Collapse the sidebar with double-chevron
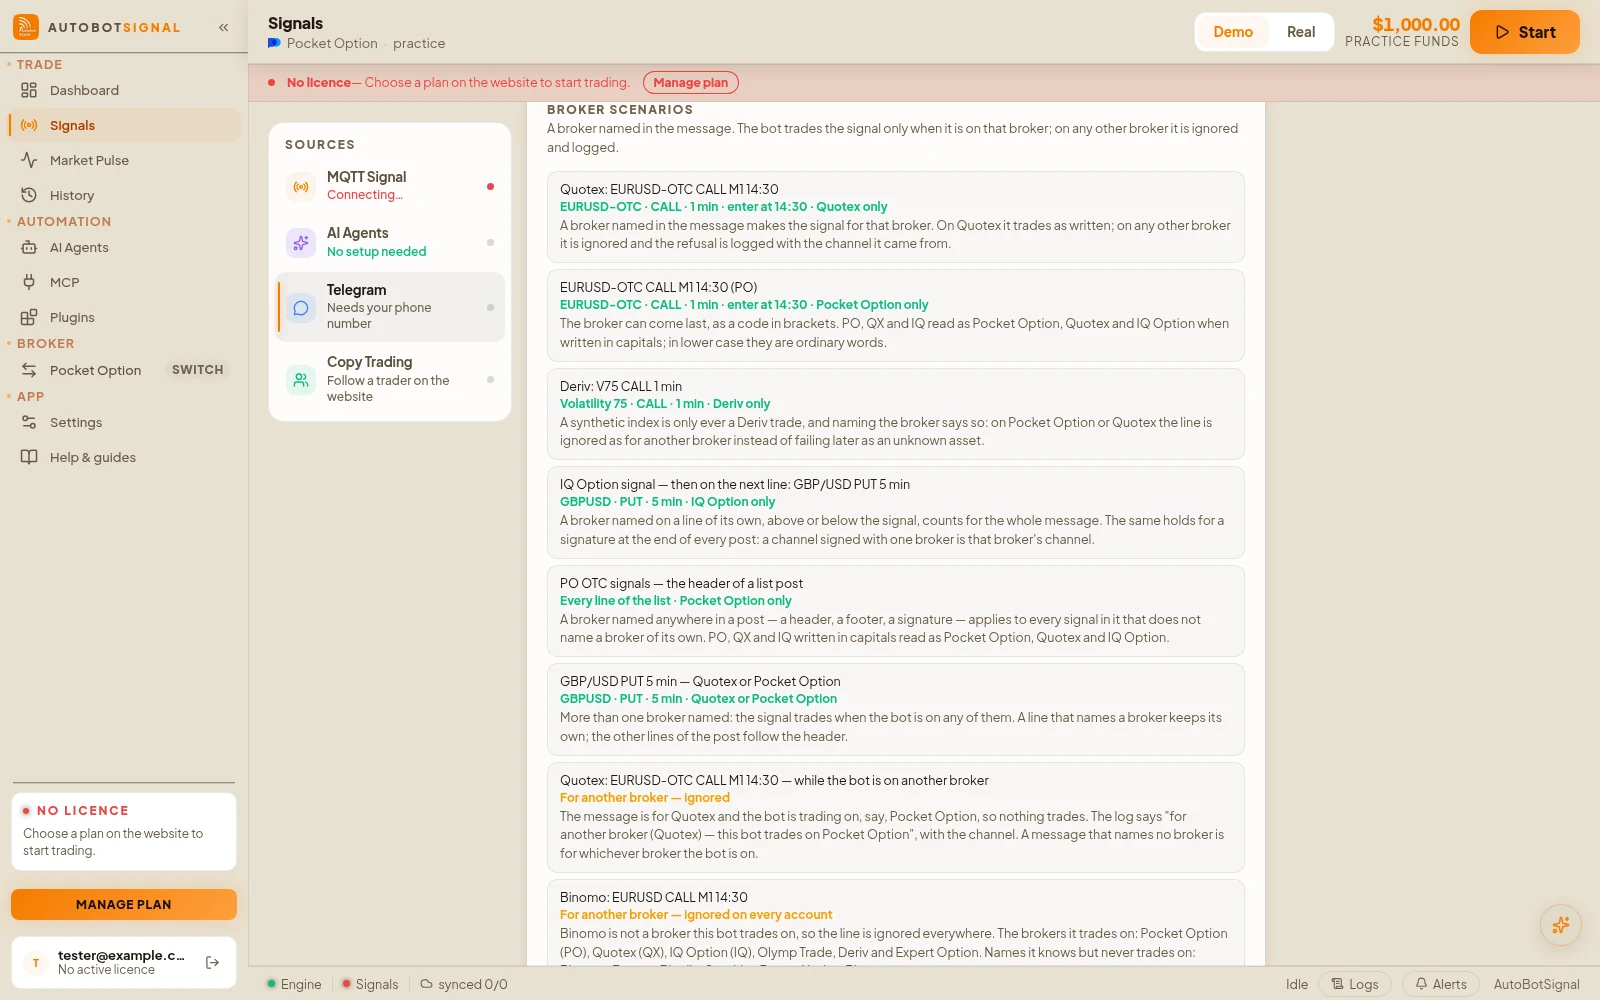 [x=224, y=28]
